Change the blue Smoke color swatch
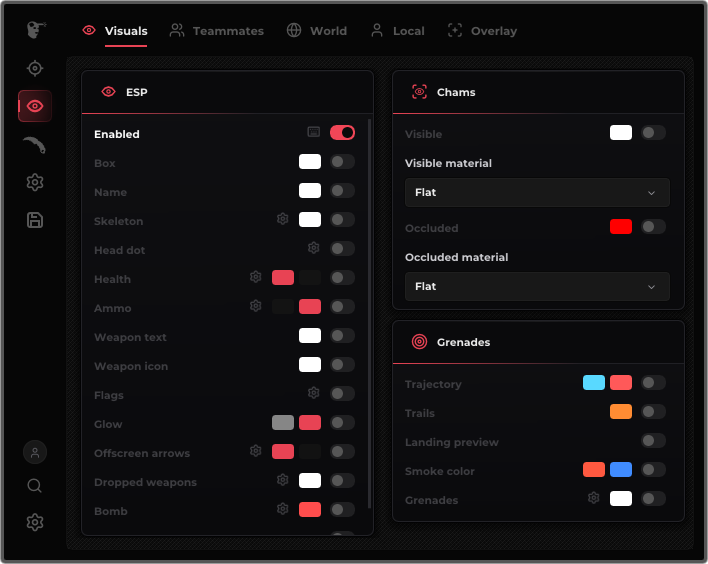The image size is (708, 564). click(621, 470)
